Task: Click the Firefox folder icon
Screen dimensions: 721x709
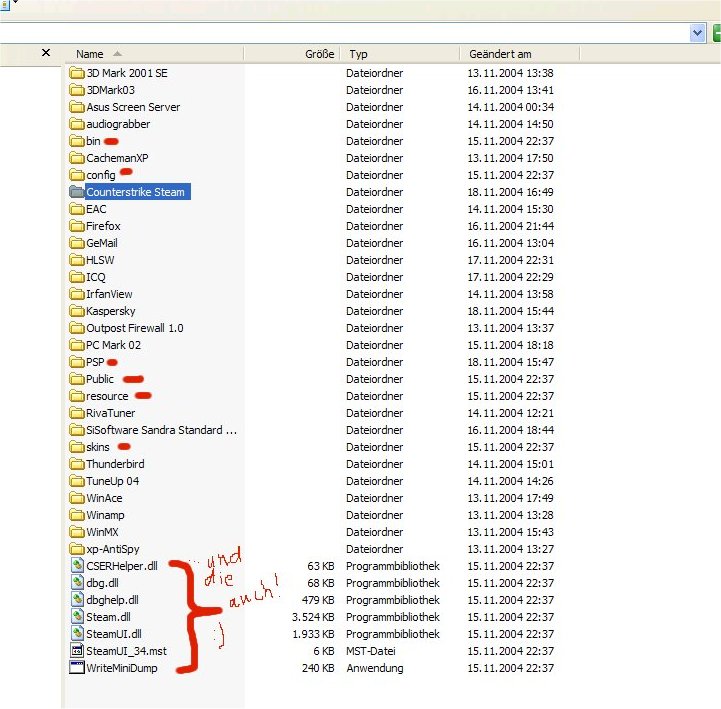Action: (x=77, y=226)
